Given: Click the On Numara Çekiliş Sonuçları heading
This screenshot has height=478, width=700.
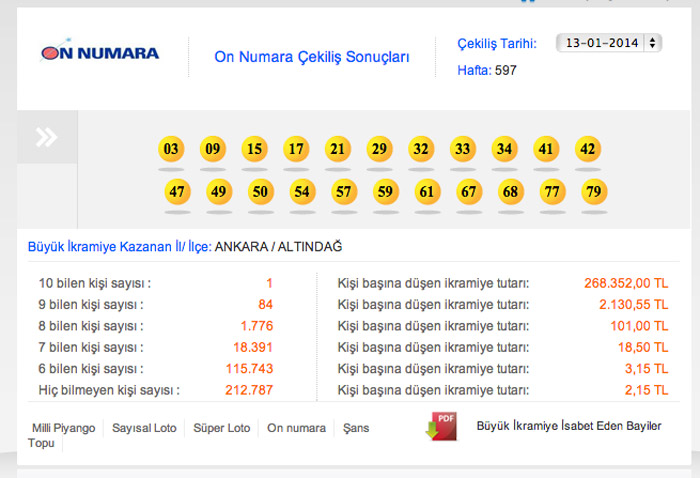Looking at the screenshot, I should 312,57.
